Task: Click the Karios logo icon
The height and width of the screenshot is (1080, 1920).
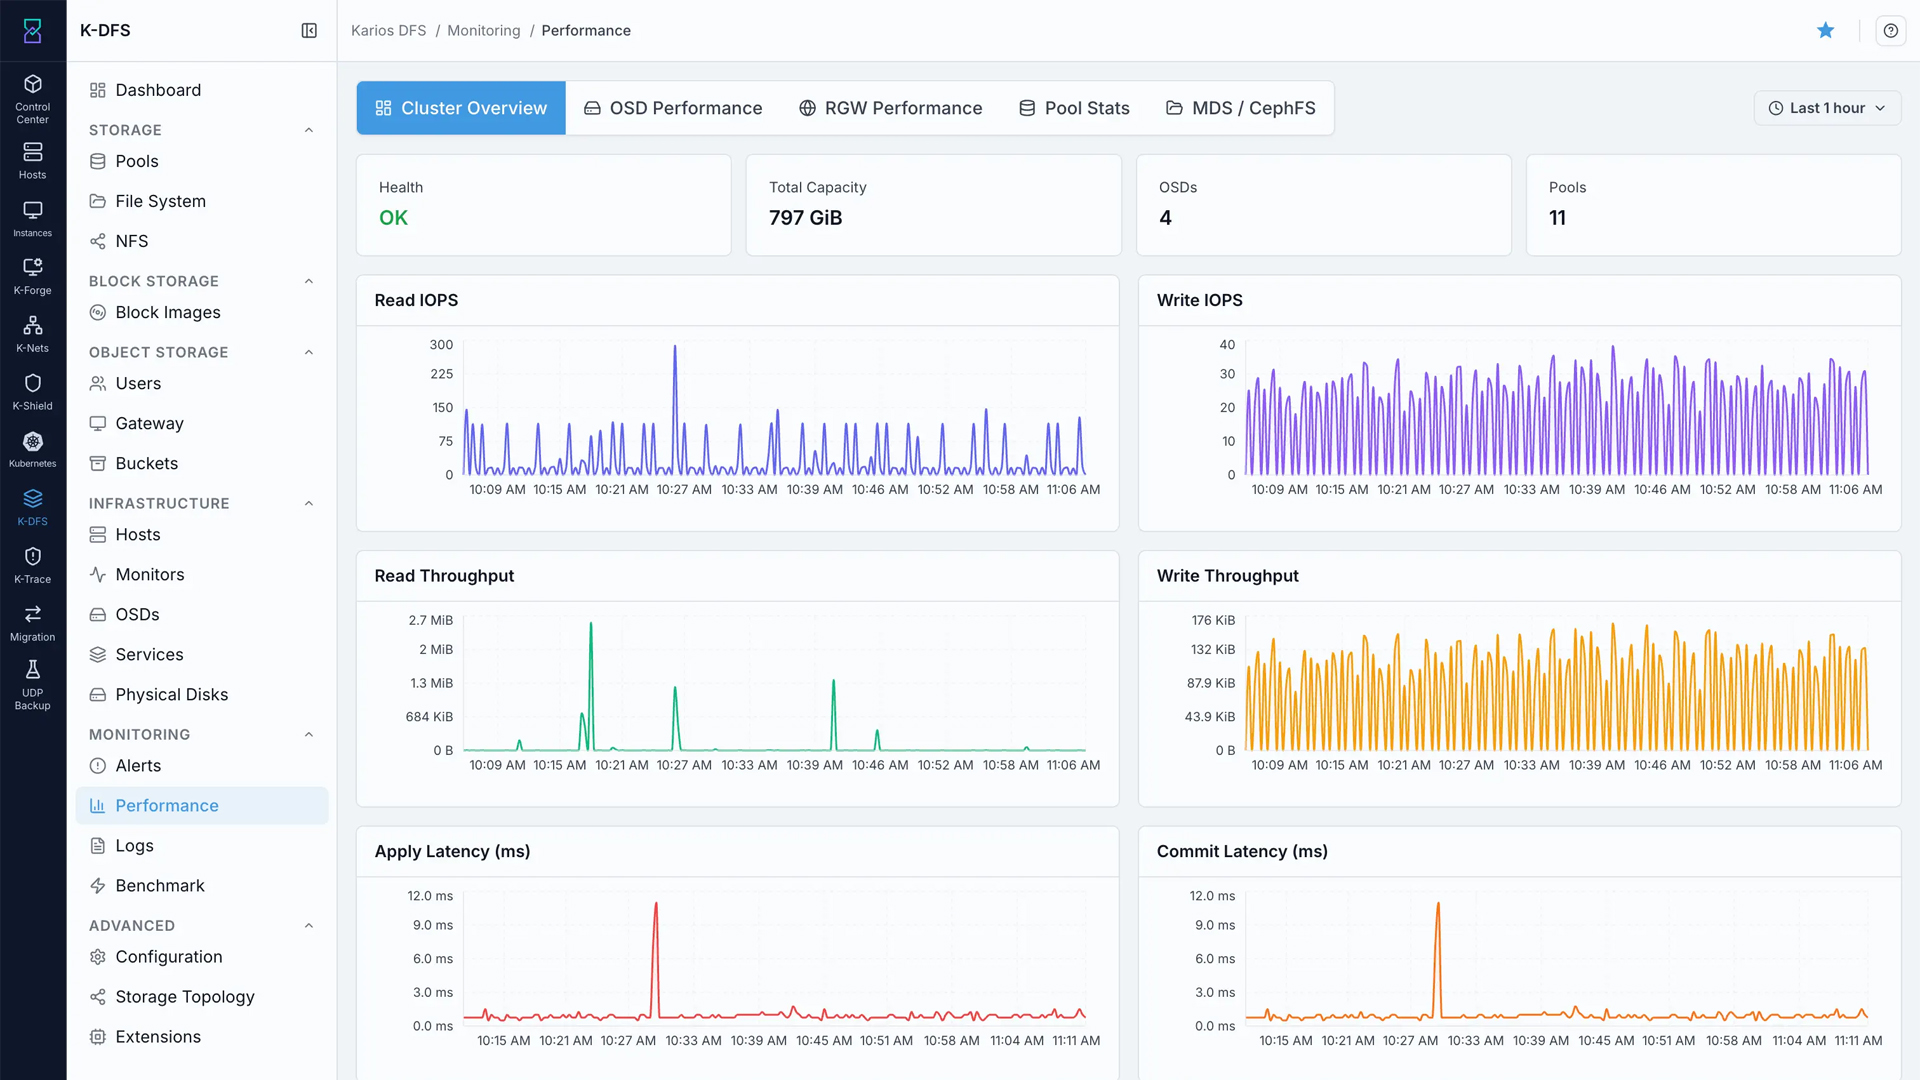Action: click(x=33, y=31)
